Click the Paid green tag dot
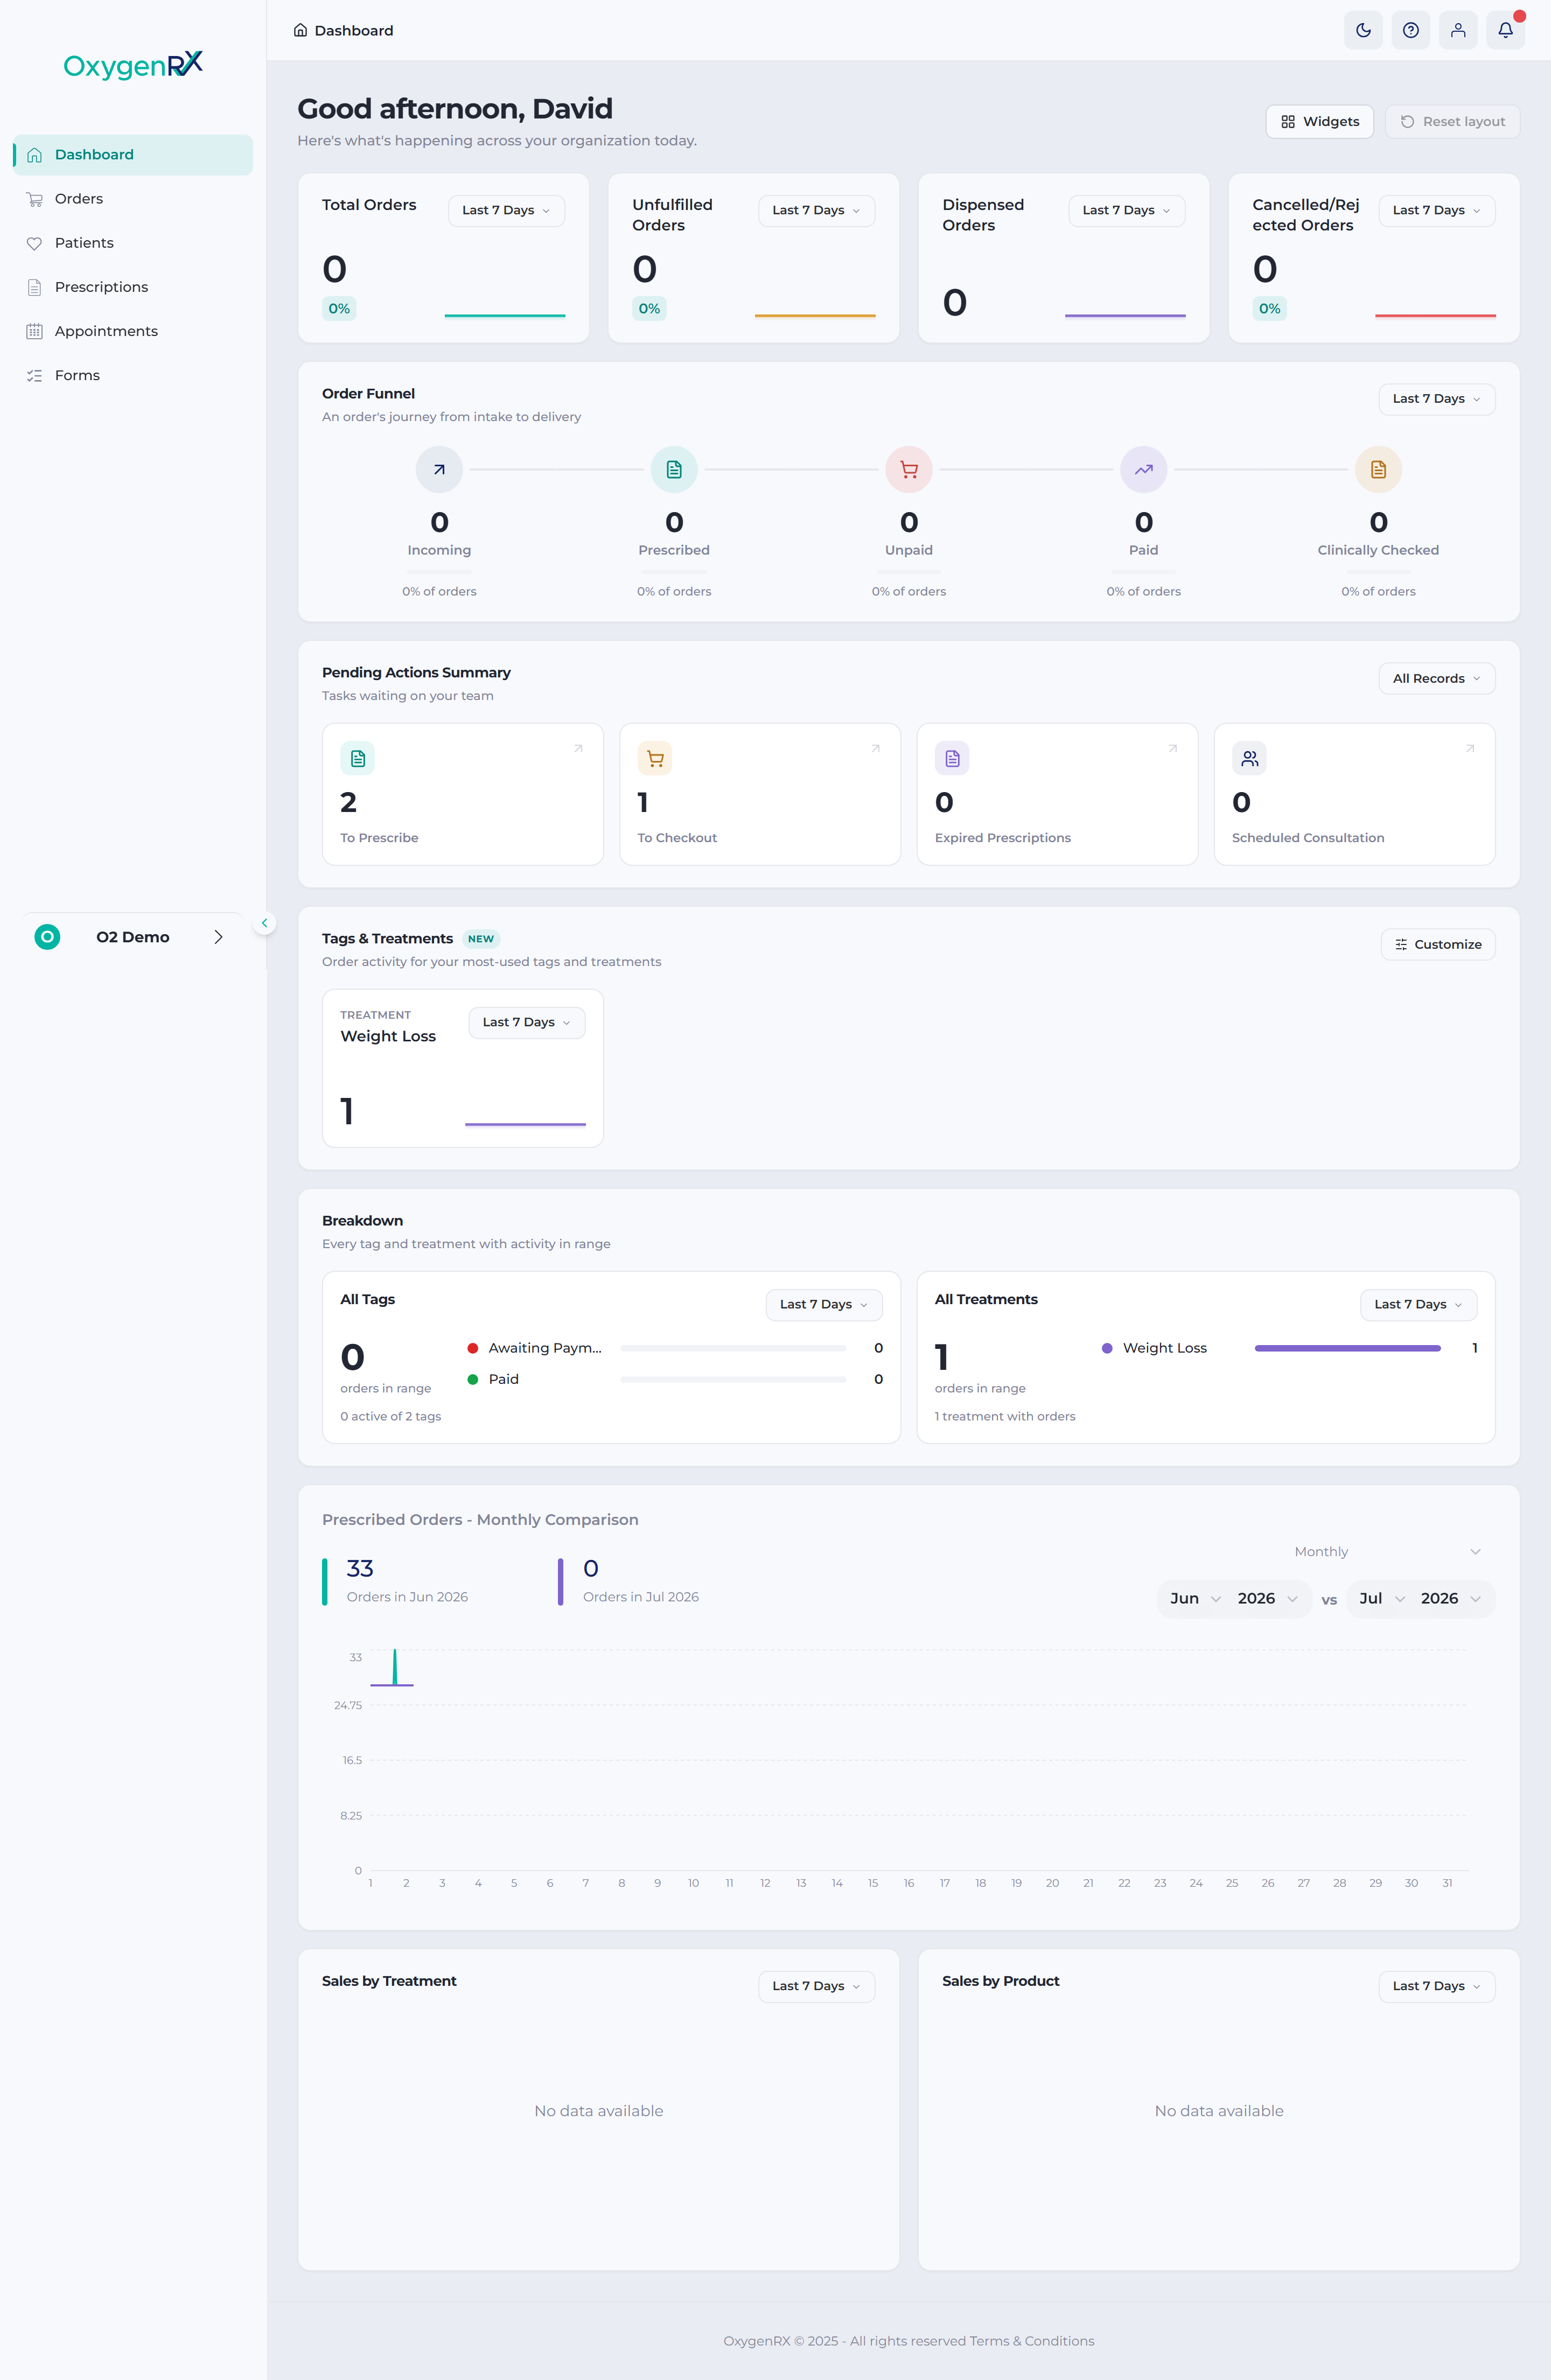The width and height of the screenshot is (1551, 2380). pyautogui.click(x=473, y=1379)
